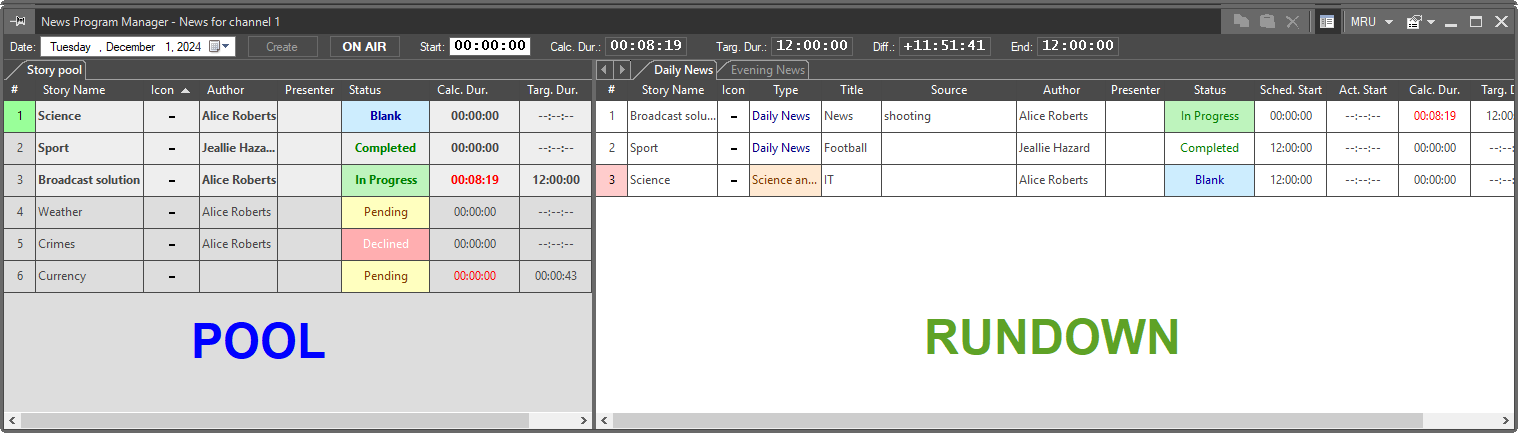Switch to the Evening News tab

(766, 70)
